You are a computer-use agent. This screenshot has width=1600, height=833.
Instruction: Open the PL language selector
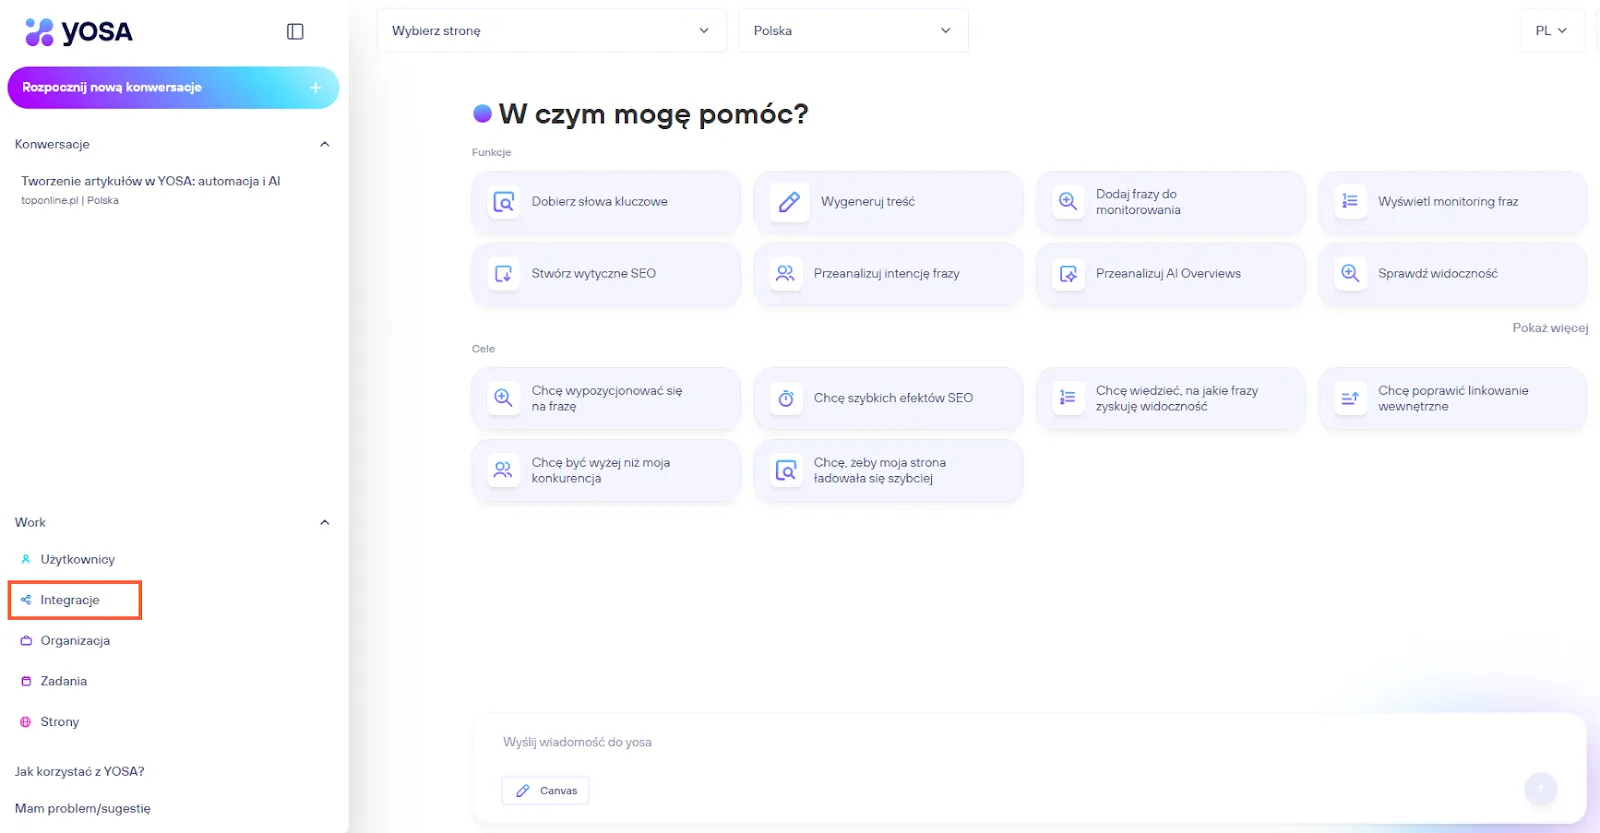[x=1551, y=31]
